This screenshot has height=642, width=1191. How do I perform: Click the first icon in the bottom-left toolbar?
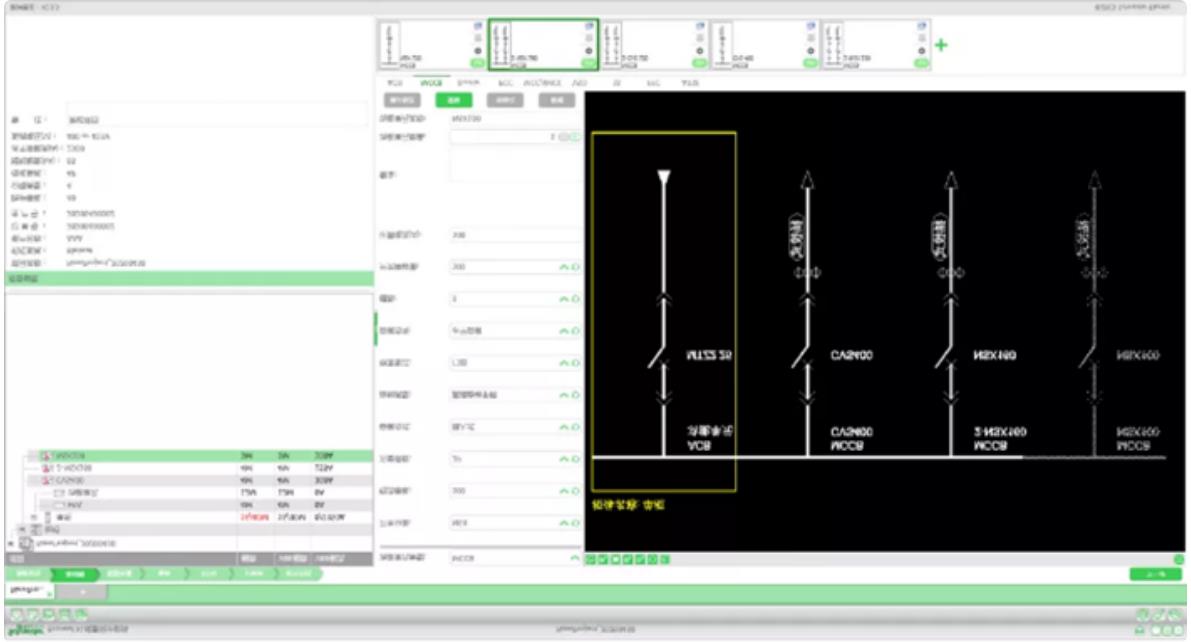click(17, 612)
